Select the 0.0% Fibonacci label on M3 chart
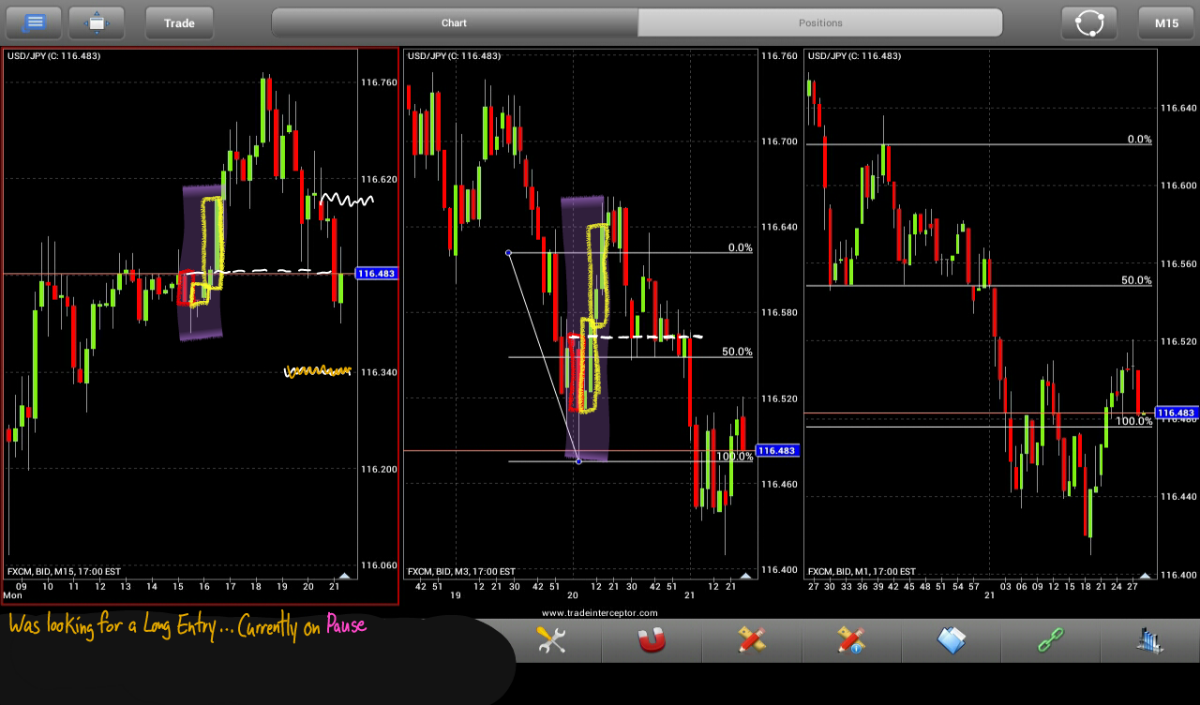Viewport: 1200px width, 705px height. (x=740, y=247)
